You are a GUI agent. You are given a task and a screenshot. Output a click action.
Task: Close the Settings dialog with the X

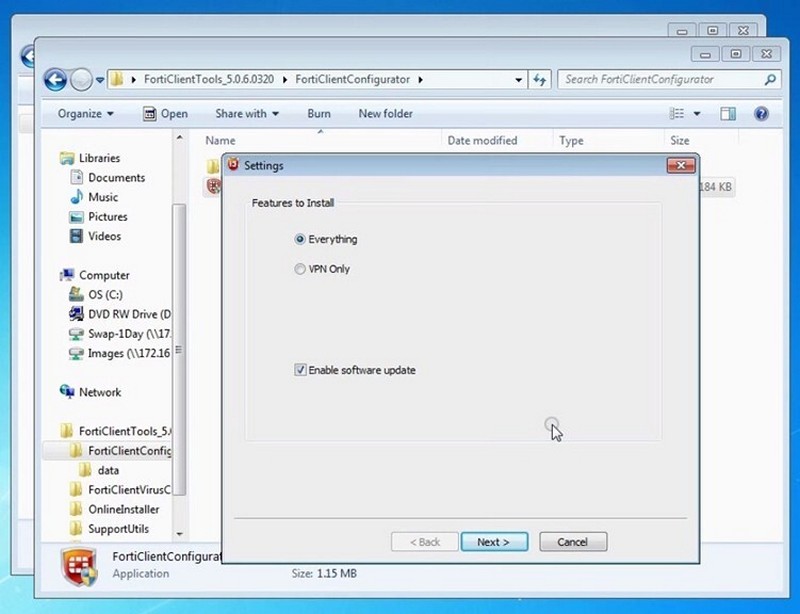[x=681, y=165]
